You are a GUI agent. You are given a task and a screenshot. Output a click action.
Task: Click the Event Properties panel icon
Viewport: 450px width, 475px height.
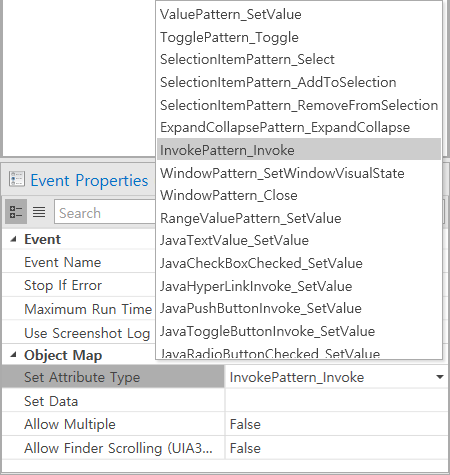[x=17, y=179]
